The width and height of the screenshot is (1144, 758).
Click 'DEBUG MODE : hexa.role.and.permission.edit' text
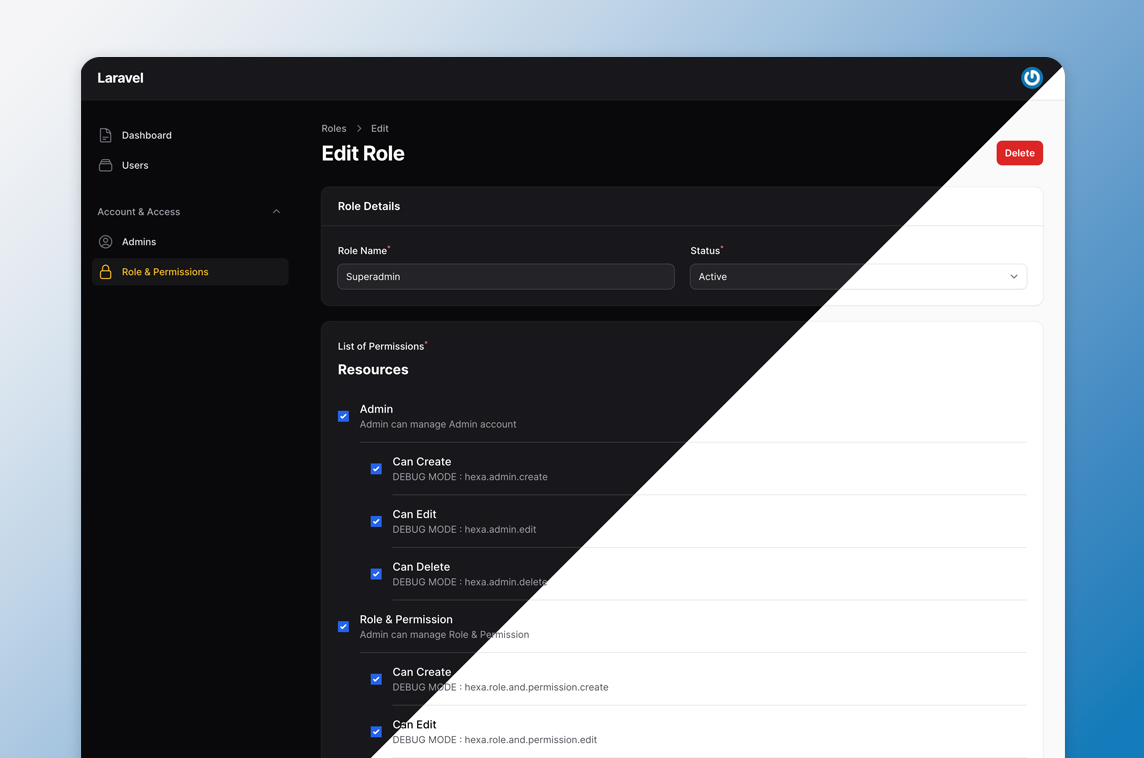495,740
